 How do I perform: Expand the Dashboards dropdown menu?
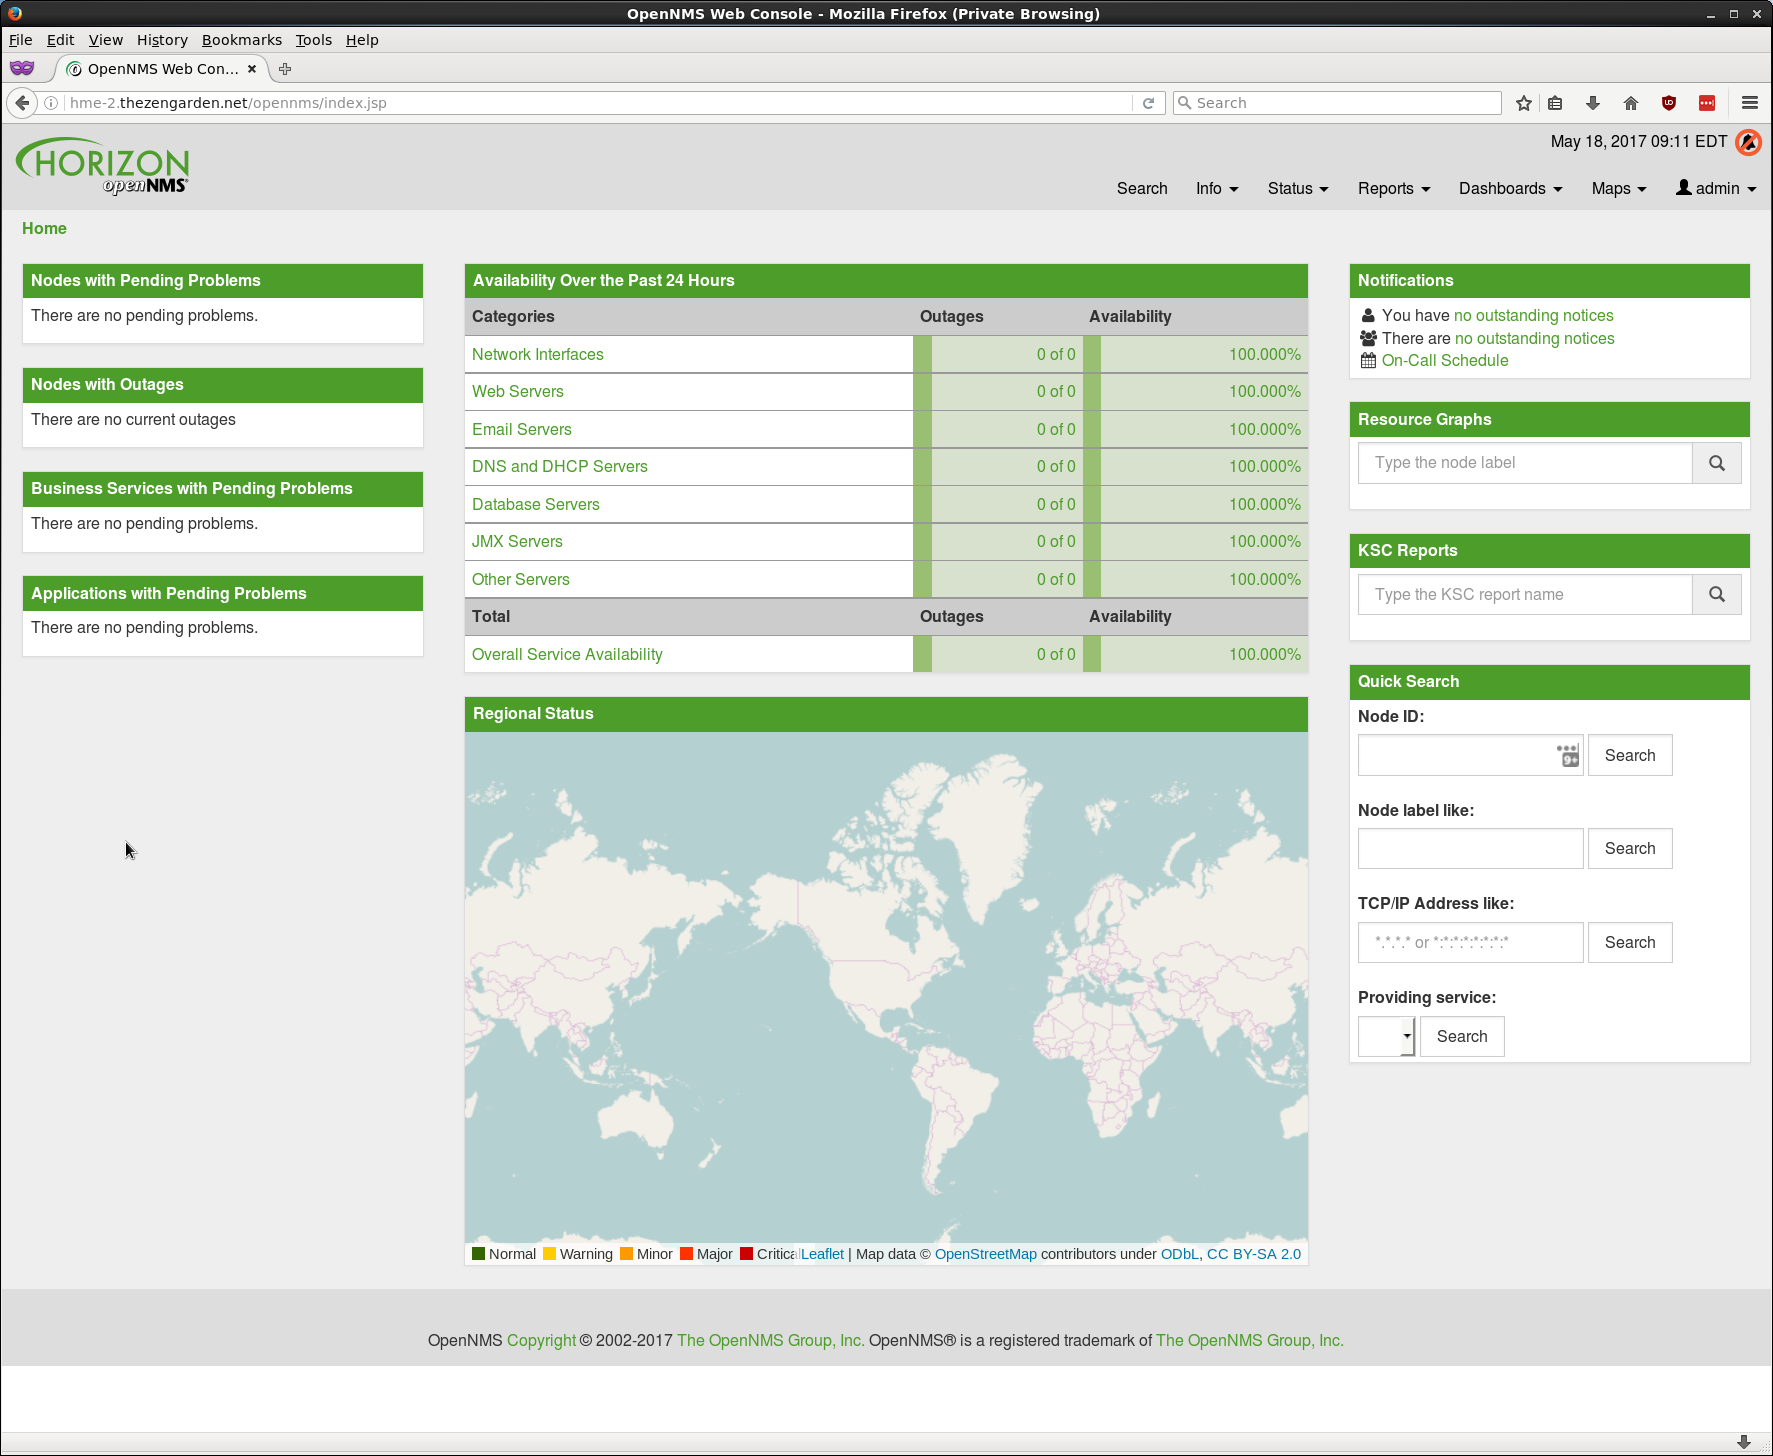click(x=1510, y=188)
